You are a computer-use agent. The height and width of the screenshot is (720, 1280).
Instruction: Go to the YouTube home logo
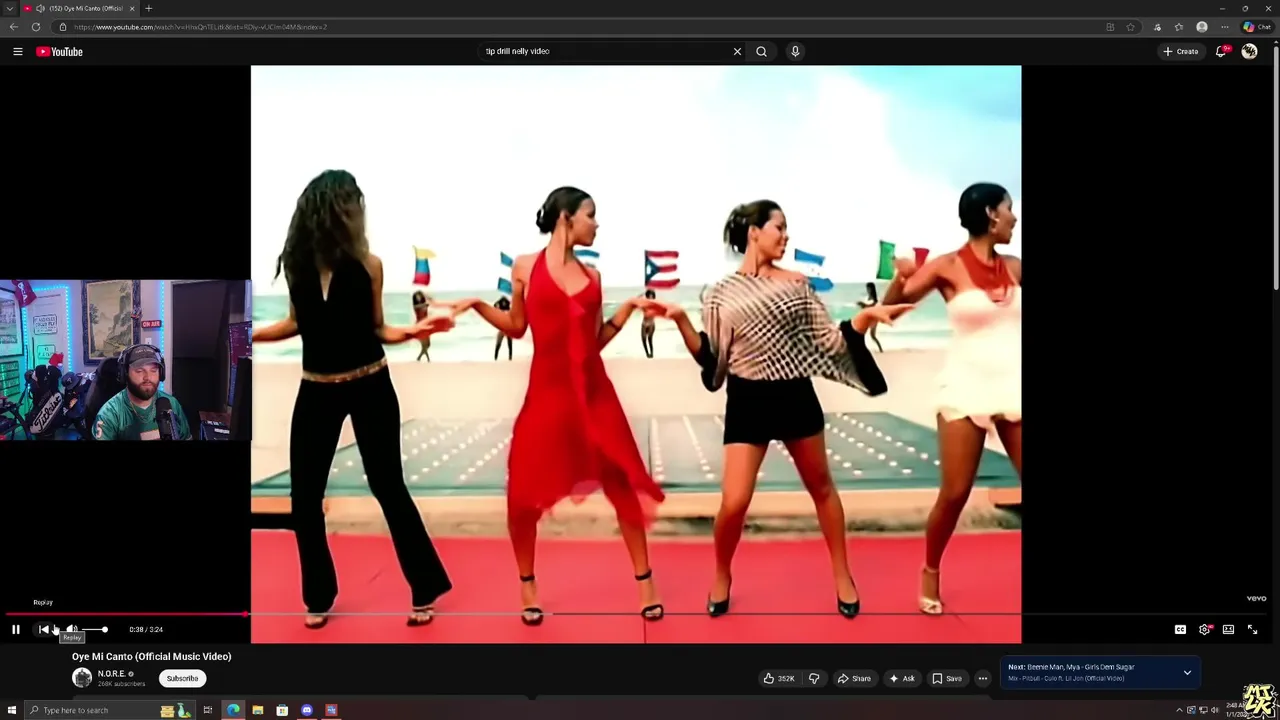(60, 51)
